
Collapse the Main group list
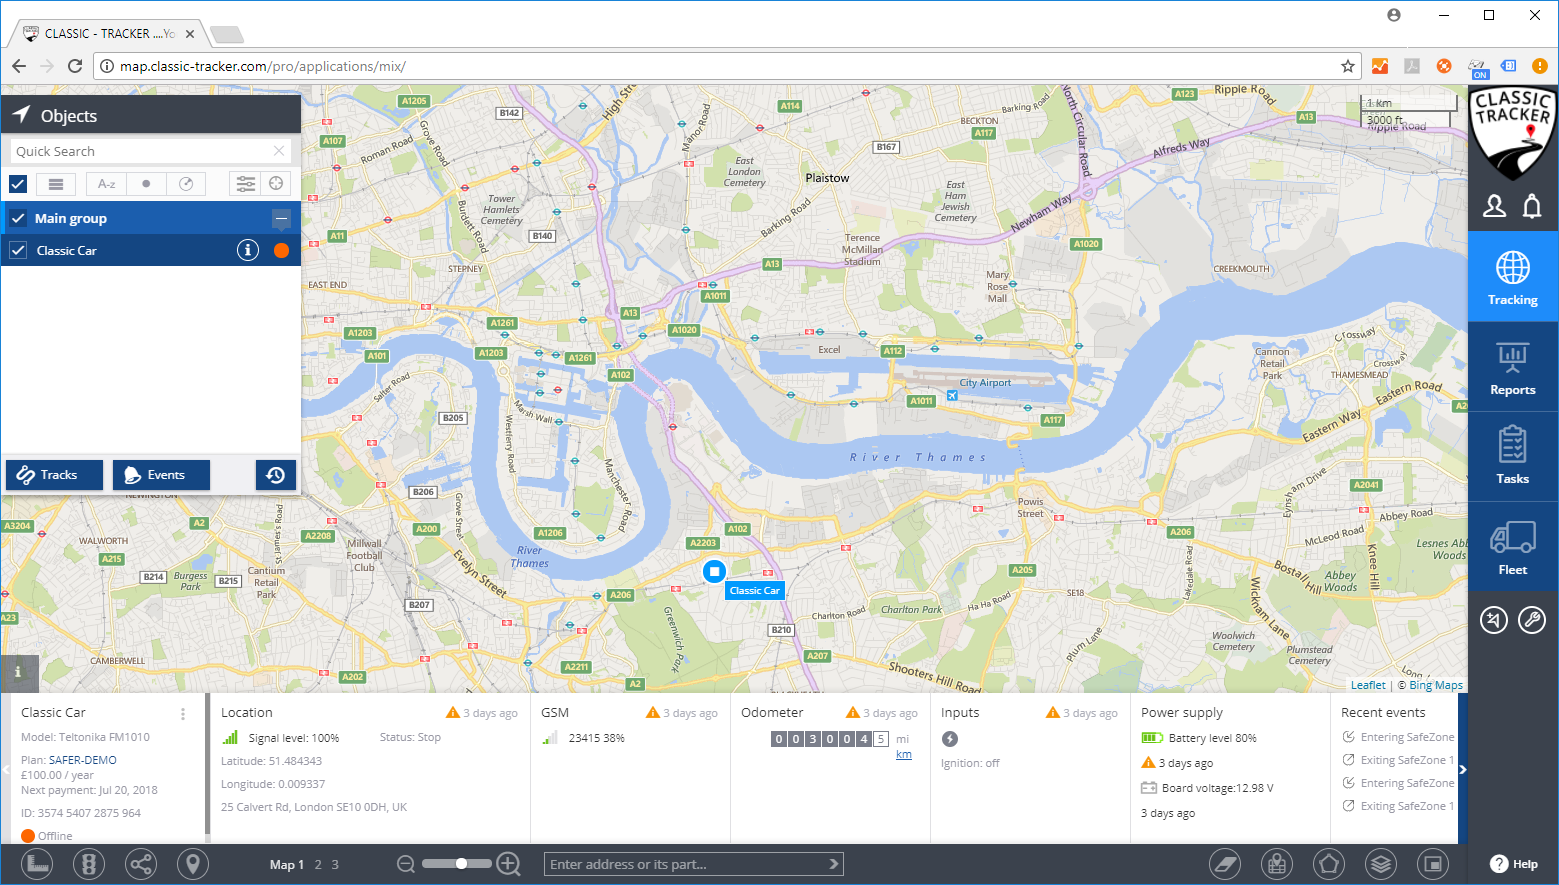[x=281, y=218]
